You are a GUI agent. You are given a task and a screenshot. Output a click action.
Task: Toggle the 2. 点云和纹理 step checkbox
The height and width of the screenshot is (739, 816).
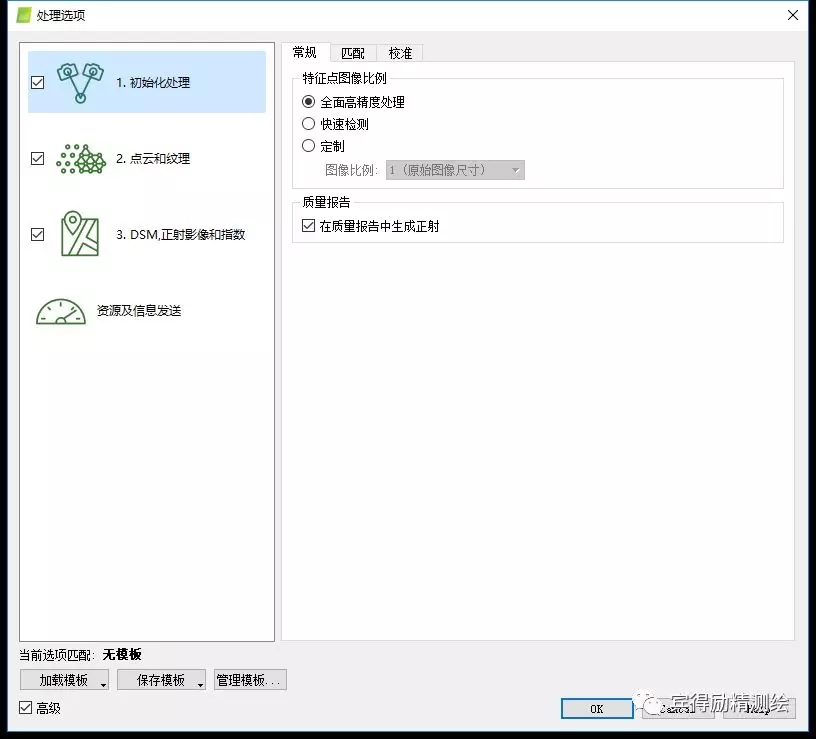coord(38,159)
